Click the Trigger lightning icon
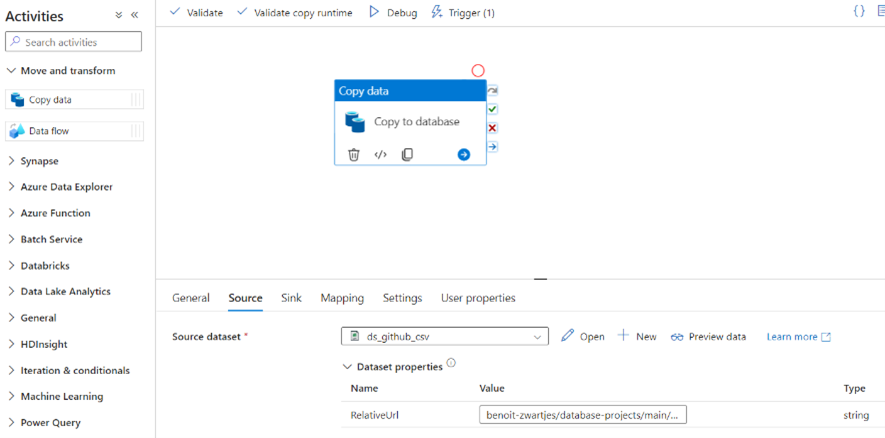Screen dimensions: 885x438 437,12
